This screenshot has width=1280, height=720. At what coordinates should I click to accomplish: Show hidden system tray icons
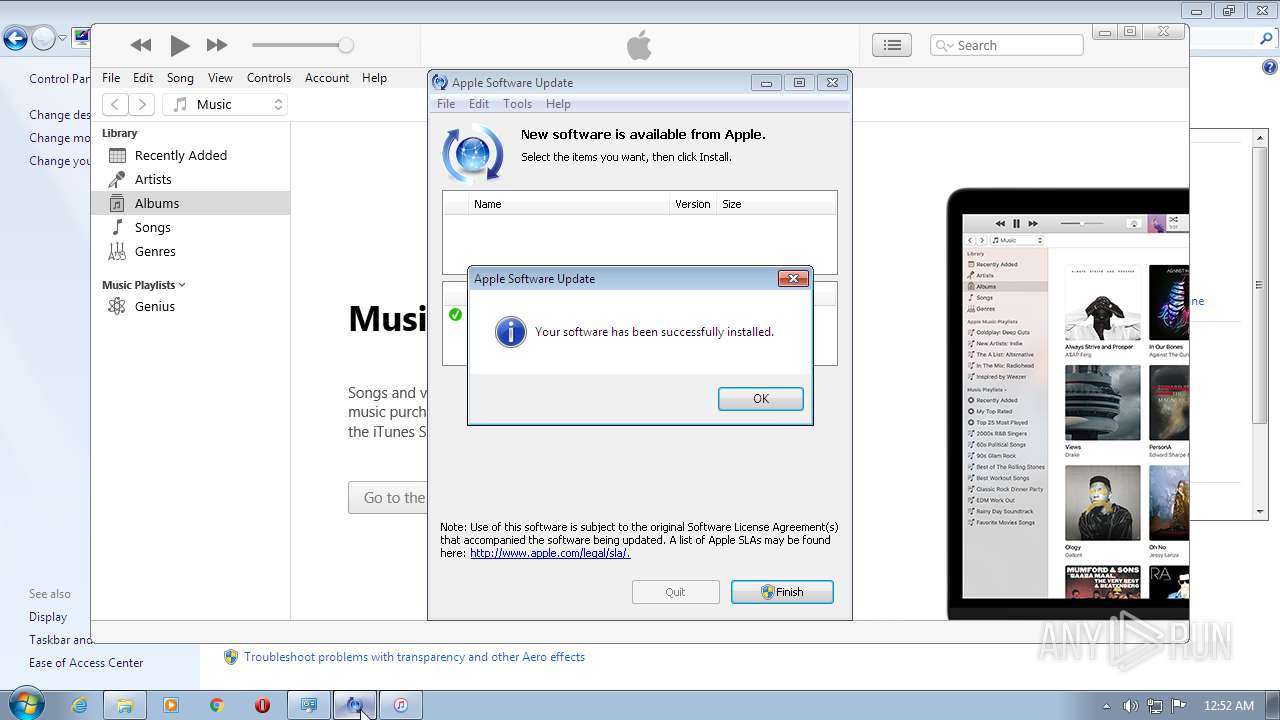(1106, 706)
